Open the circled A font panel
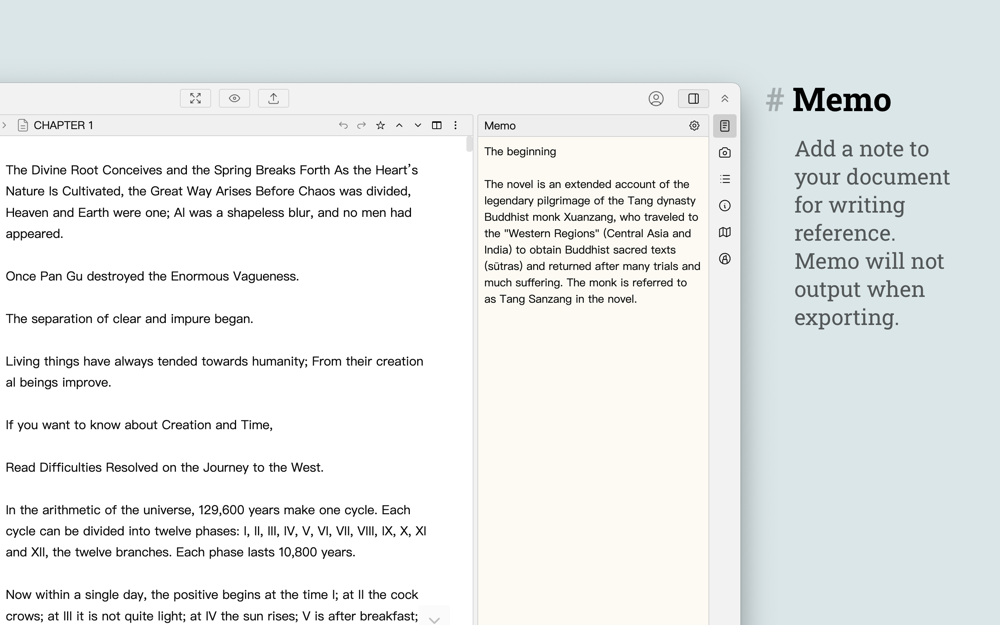The height and width of the screenshot is (625, 1000). (724, 259)
